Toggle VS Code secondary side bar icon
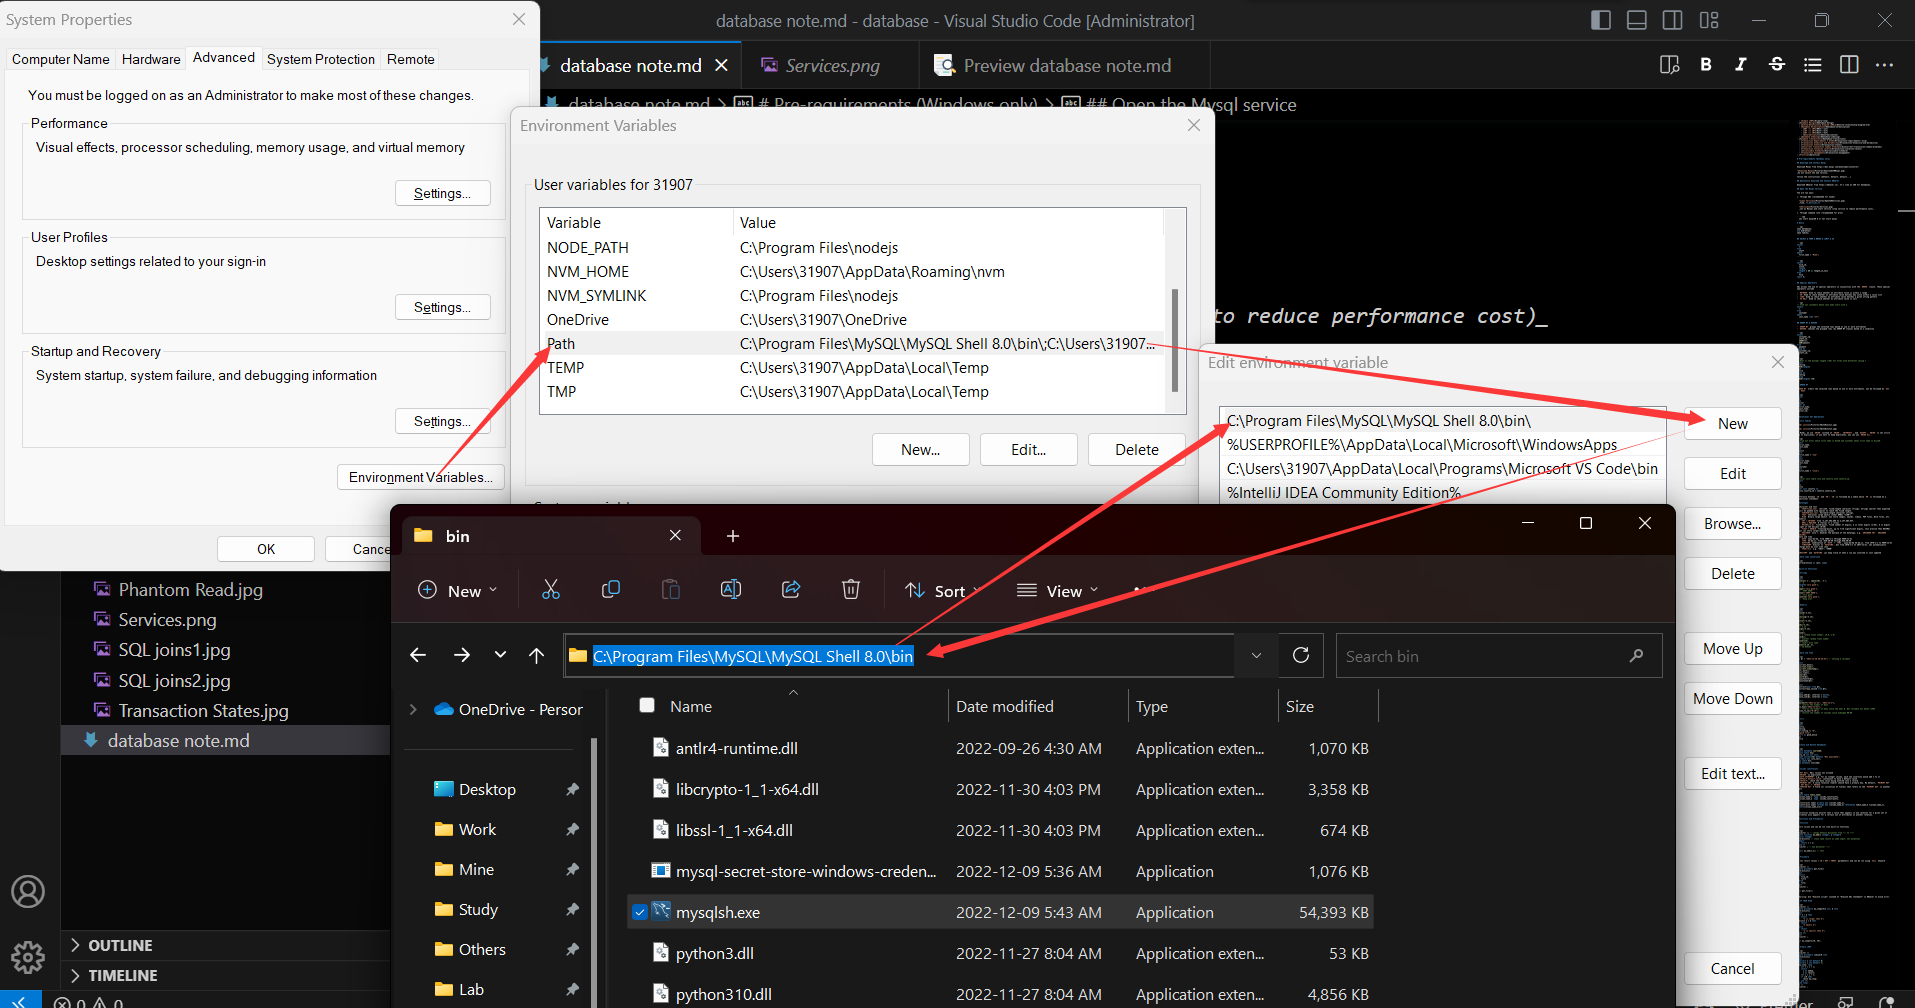The height and width of the screenshot is (1008, 1915). (1672, 20)
